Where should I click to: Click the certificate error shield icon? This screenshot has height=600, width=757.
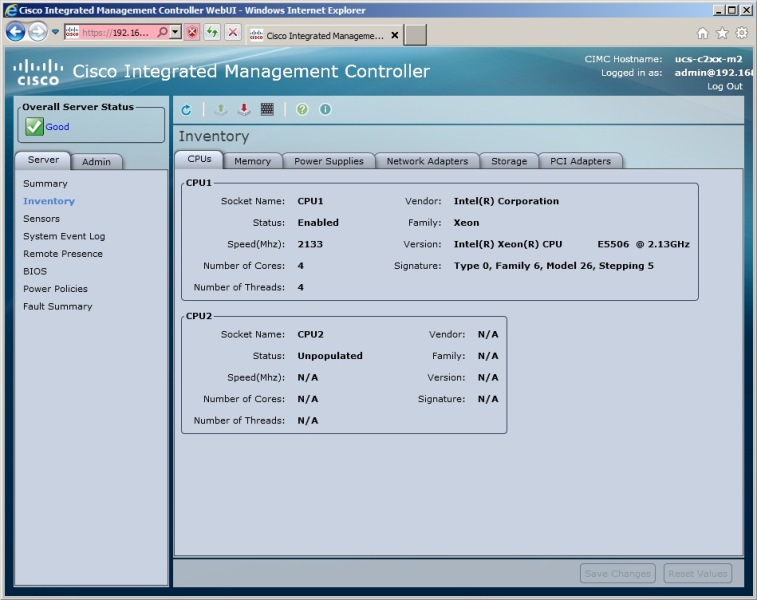click(192, 32)
